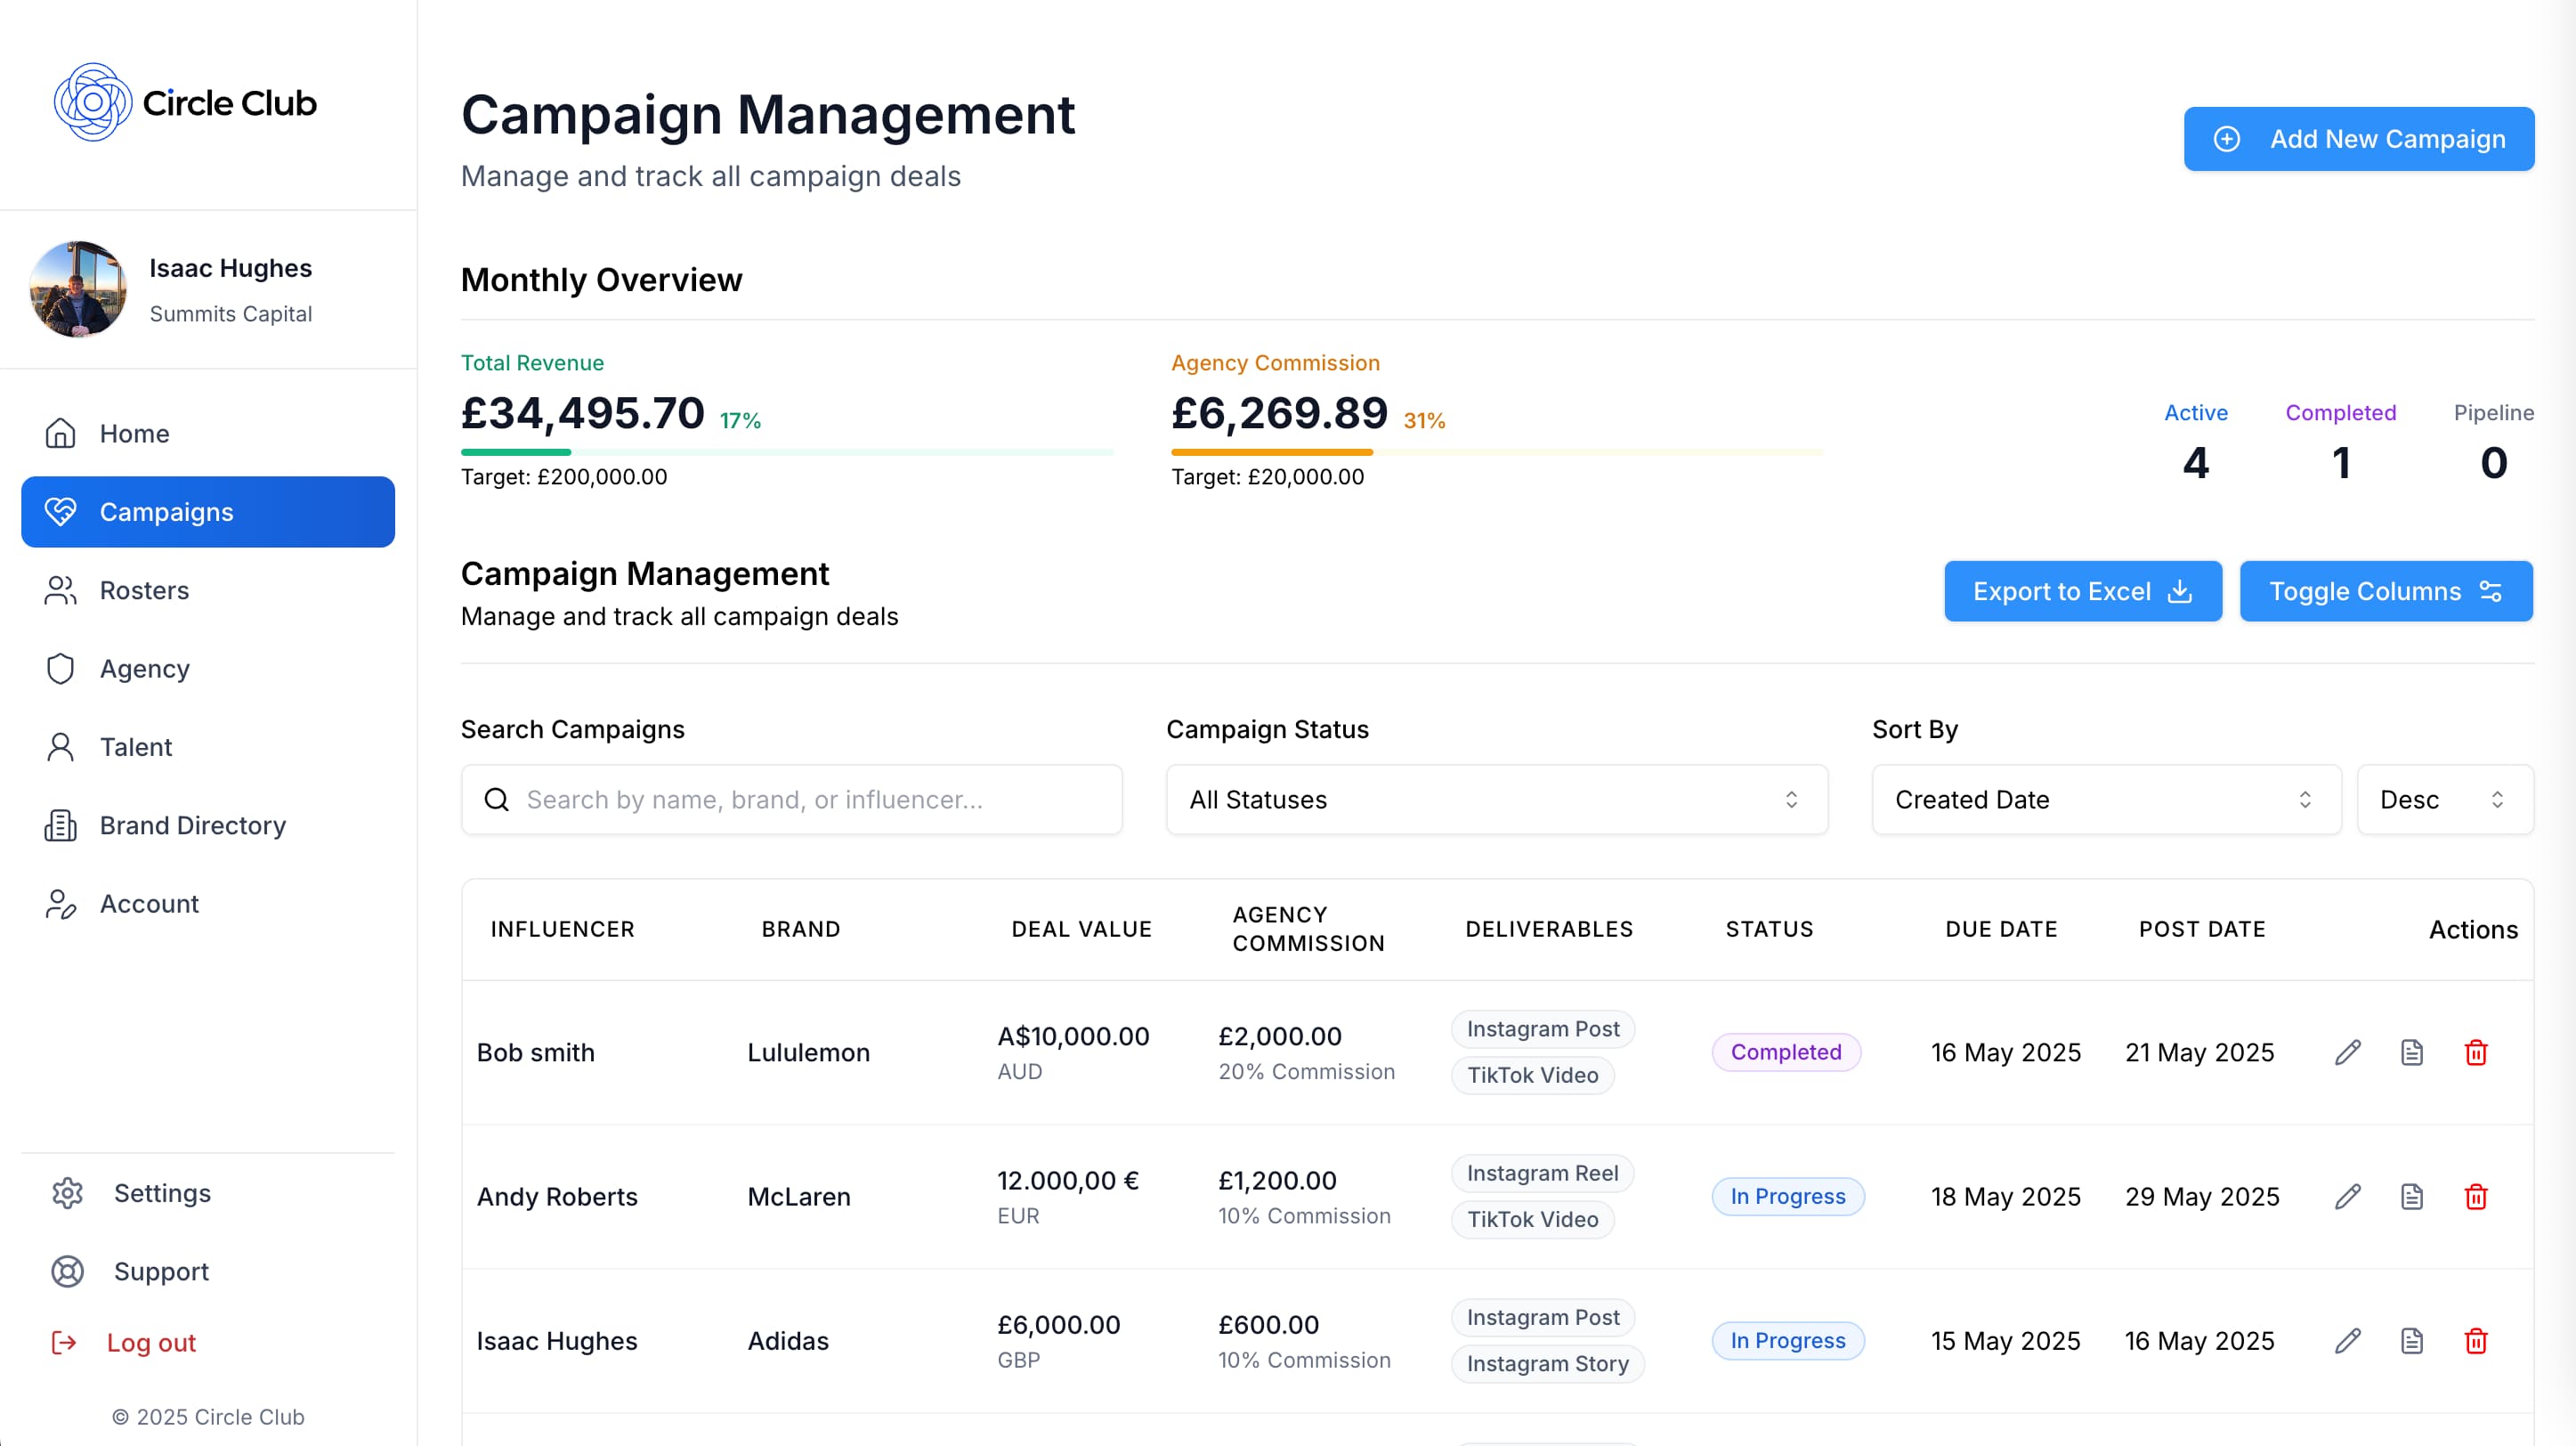The height and width of the screenshot is (1446, 2576).
Task: Click the Circle Club logo
Action: coord(185,102)
